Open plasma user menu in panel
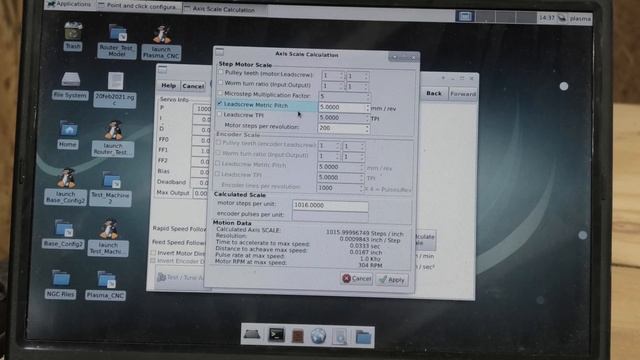The image size is (640, 360). [x=580, y=19]
